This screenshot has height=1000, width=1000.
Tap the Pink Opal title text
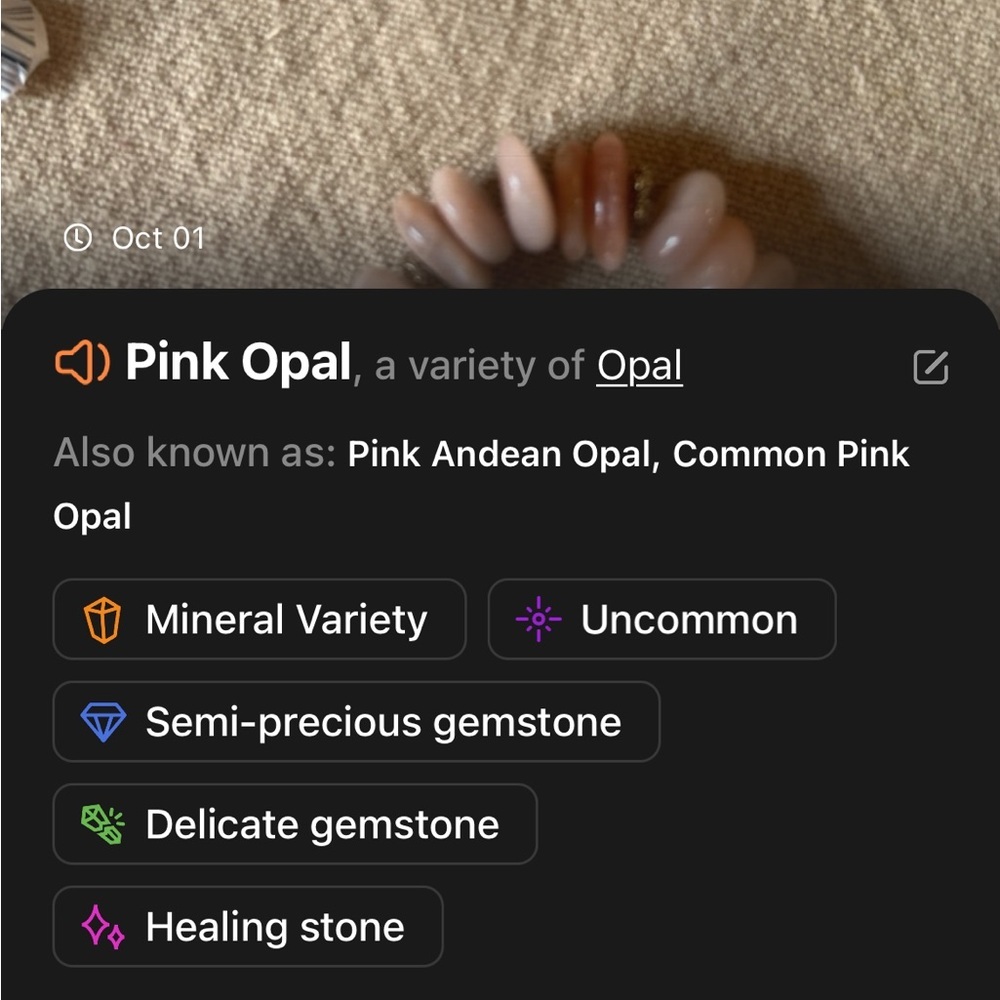[238, 362]
